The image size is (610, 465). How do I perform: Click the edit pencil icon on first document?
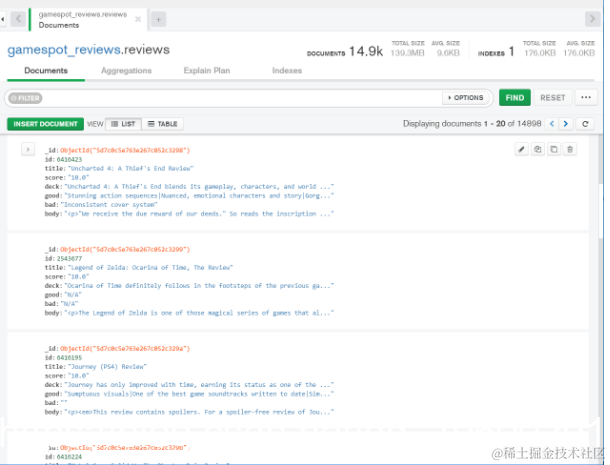click(x=521, y=149)
